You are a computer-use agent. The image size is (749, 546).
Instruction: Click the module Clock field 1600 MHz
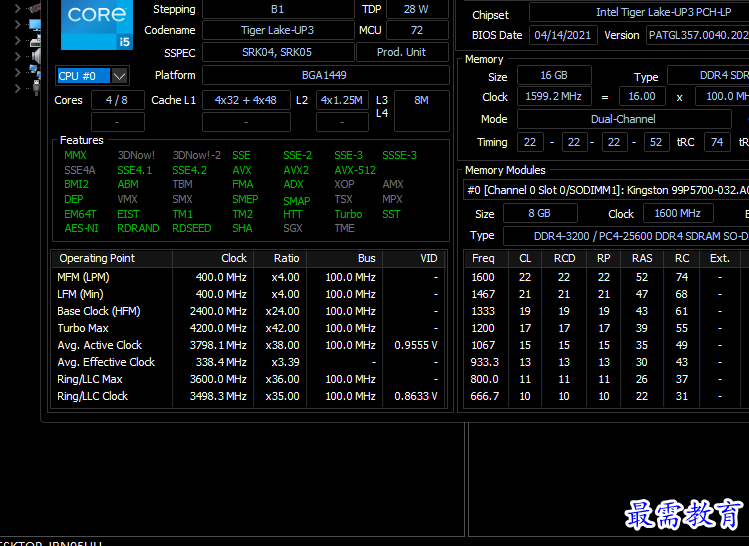click(678, 213)
